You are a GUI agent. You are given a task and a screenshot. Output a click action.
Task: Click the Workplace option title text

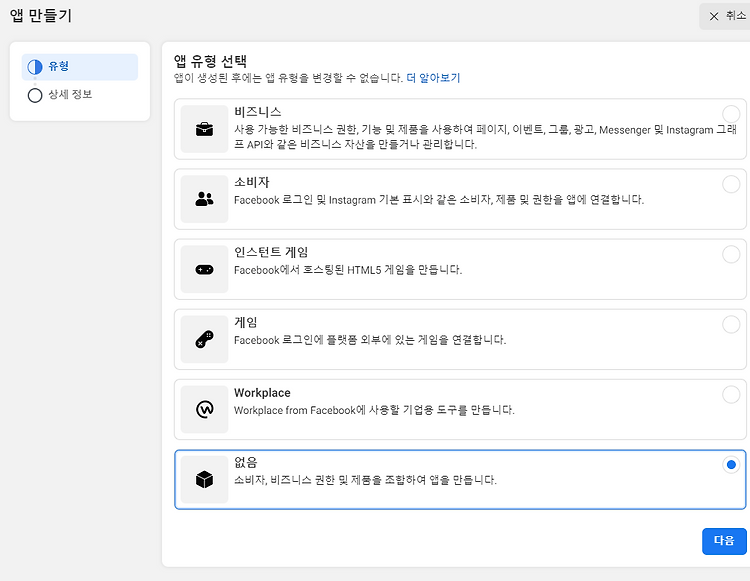pyautogui.click(x=262, y=393)
